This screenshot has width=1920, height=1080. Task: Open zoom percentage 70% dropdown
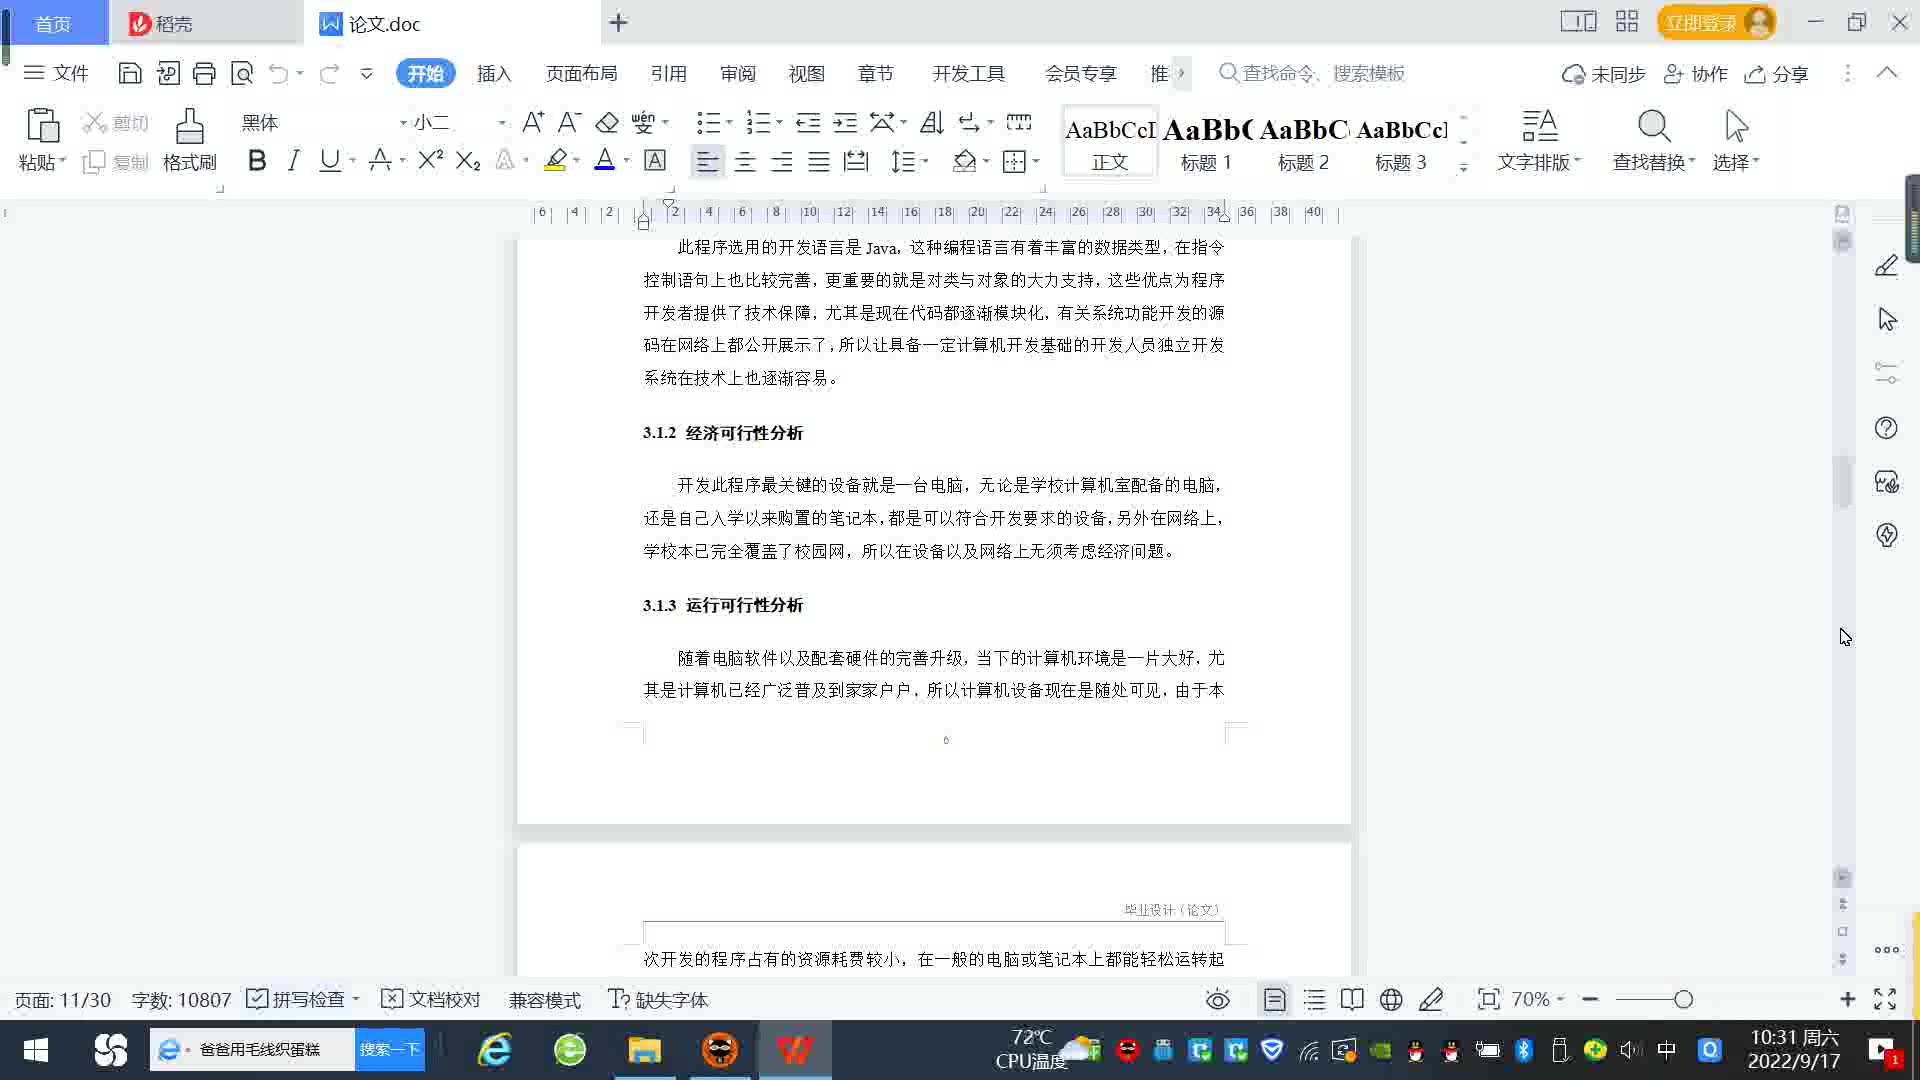pyautogui.click(x=1538, y=999)
